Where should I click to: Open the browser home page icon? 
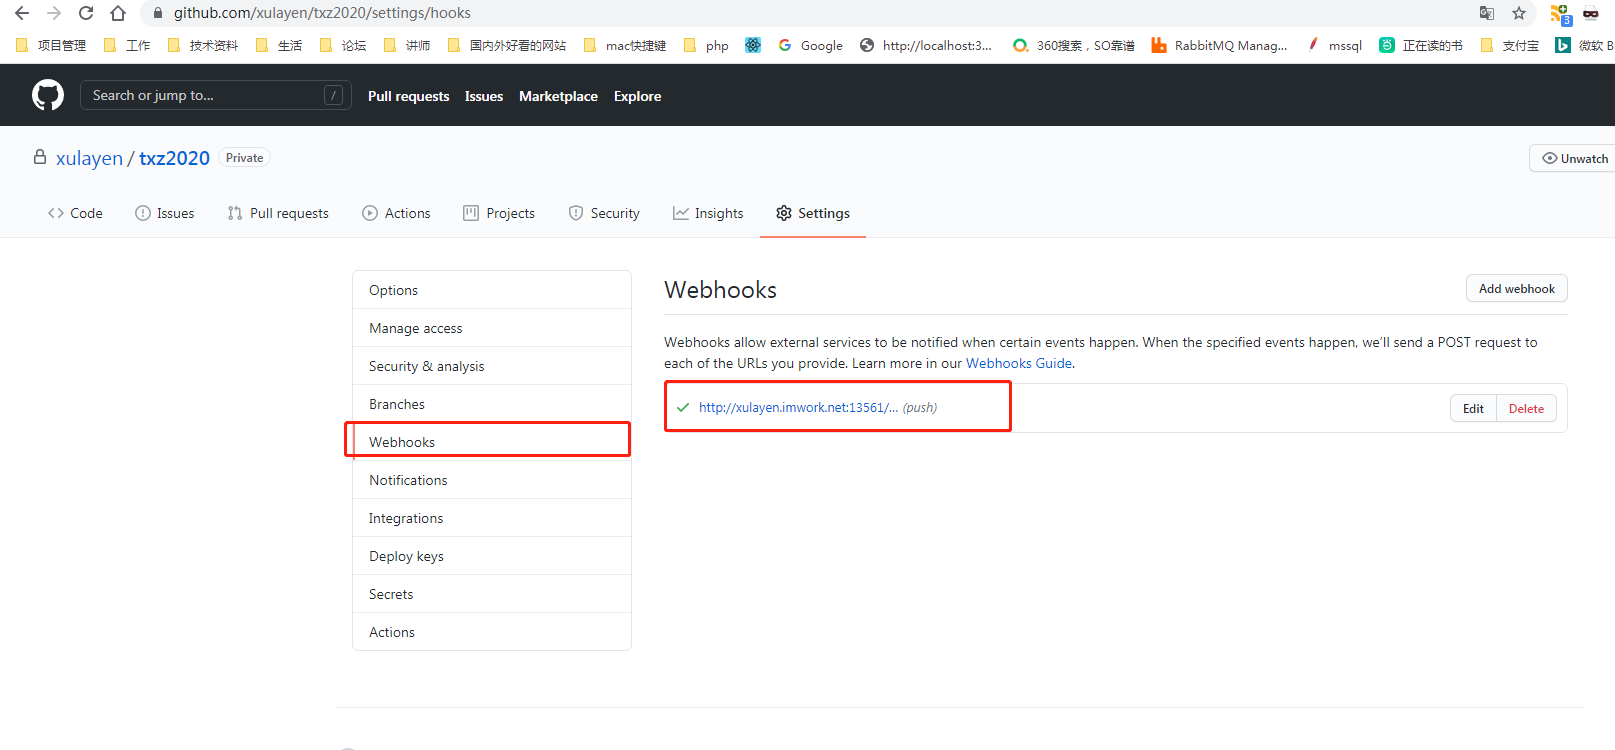click(118, 13)
